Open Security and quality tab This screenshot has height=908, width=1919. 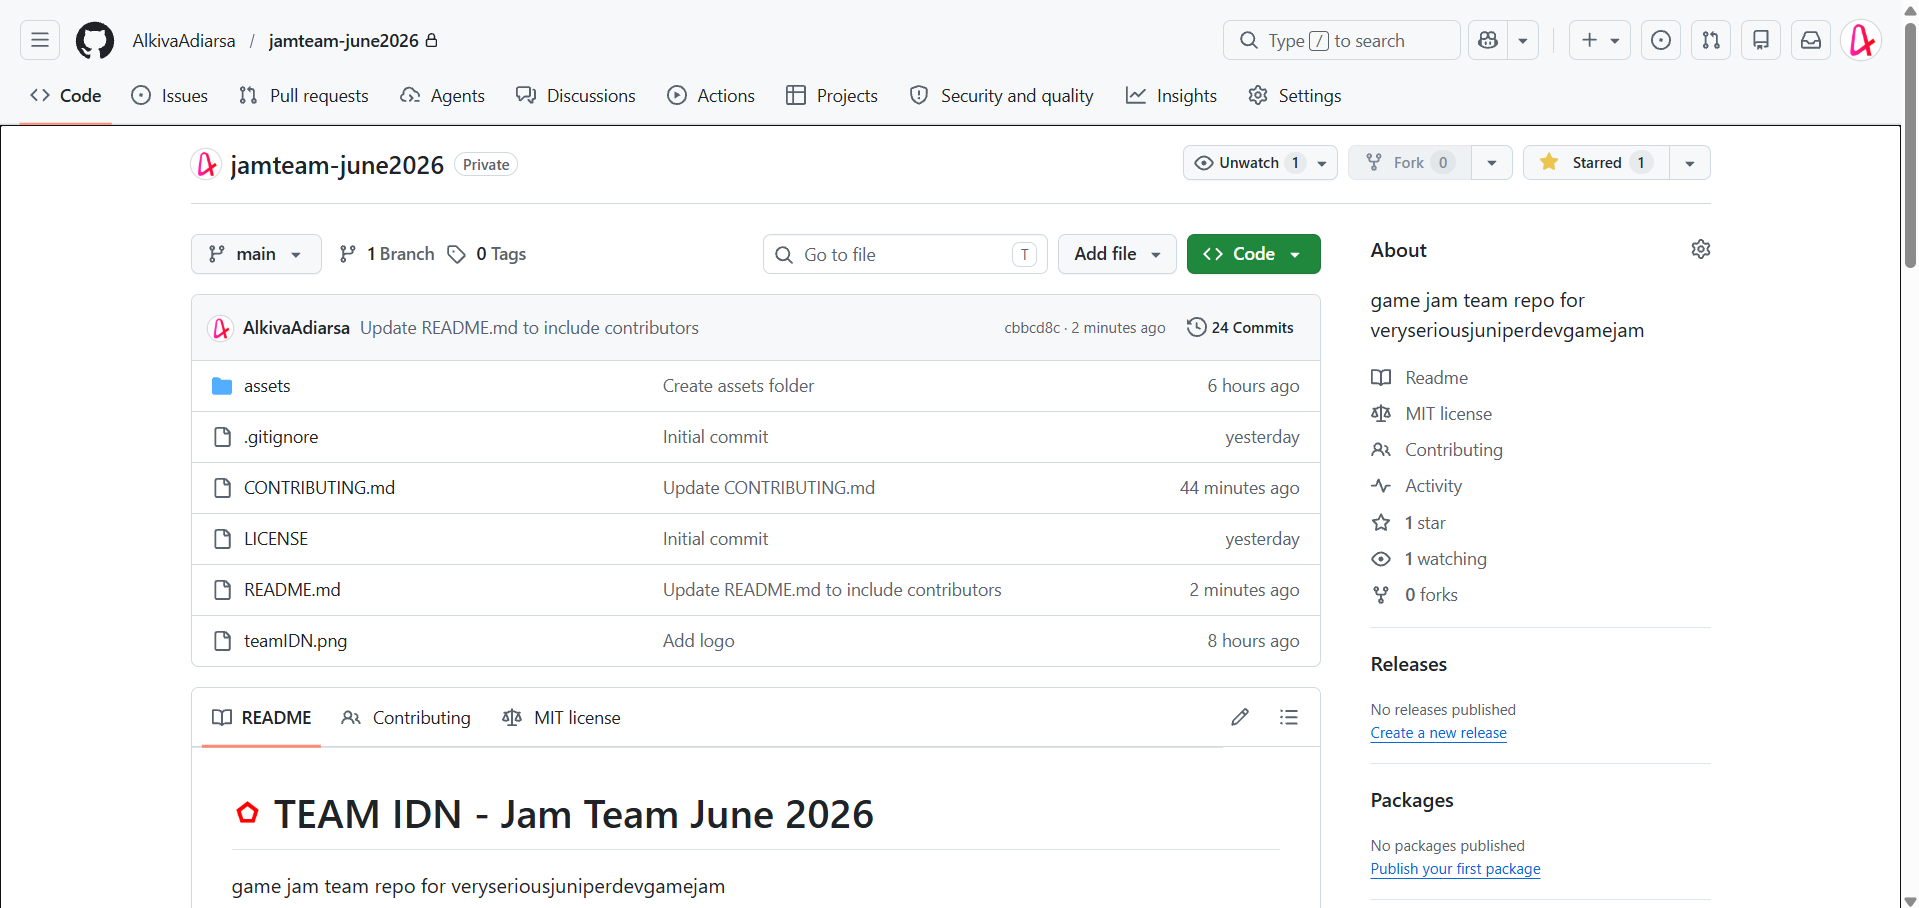point(1001,96)
